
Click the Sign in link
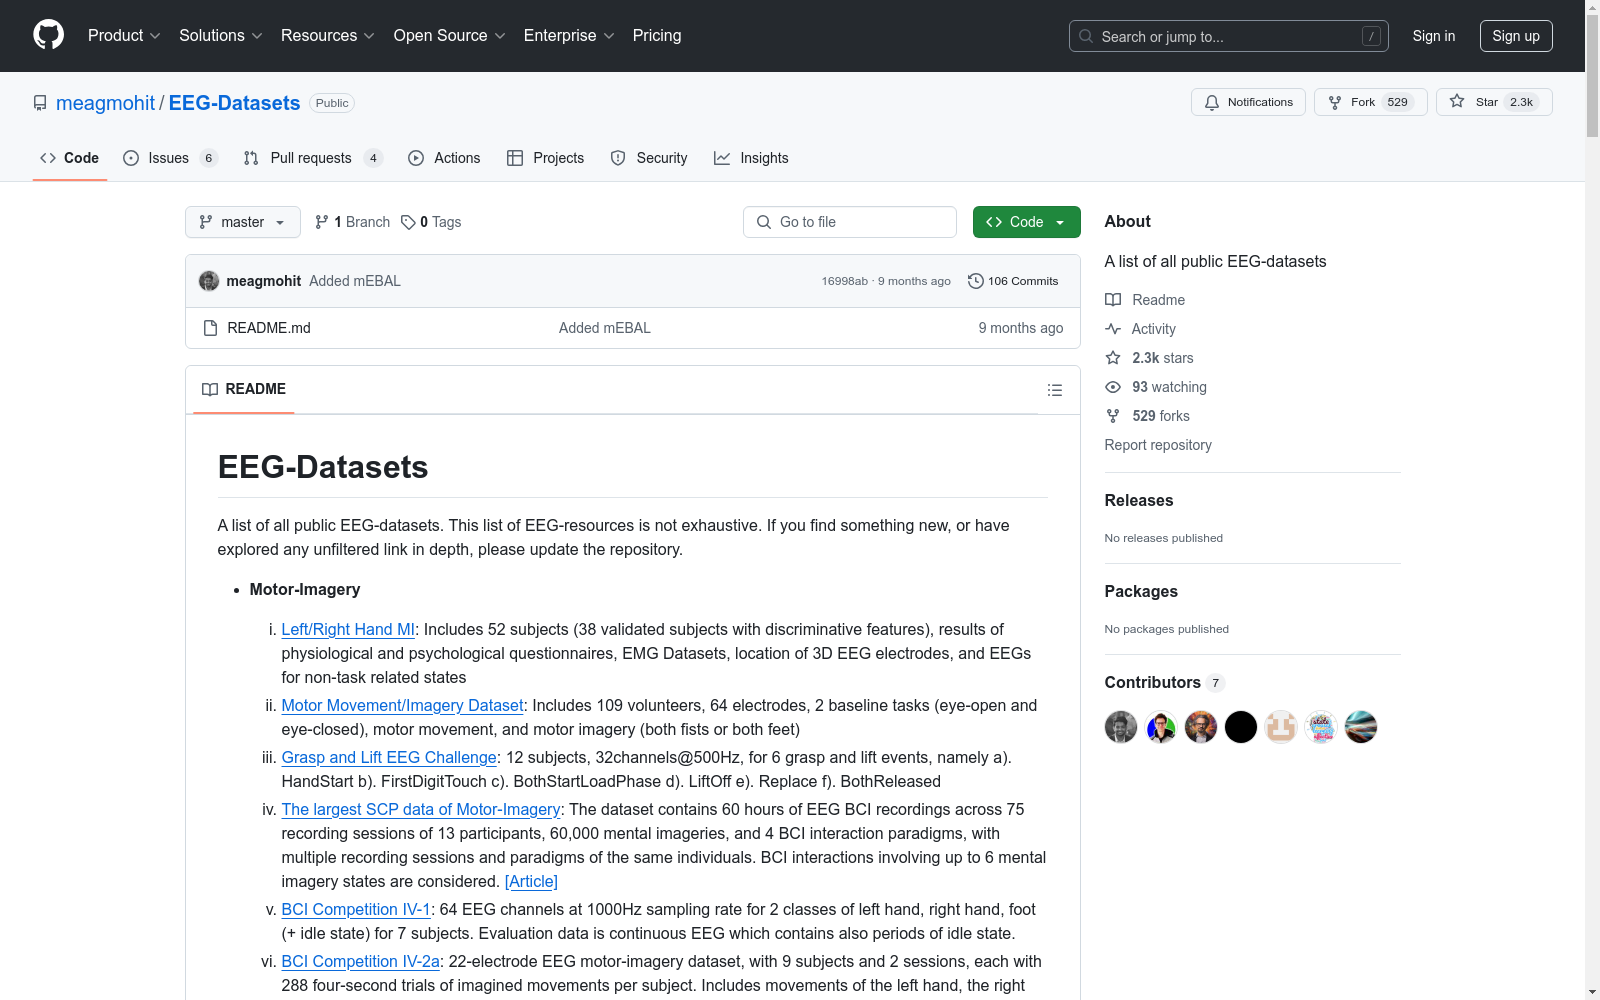pyautogui.click(x=1434, y=36)
